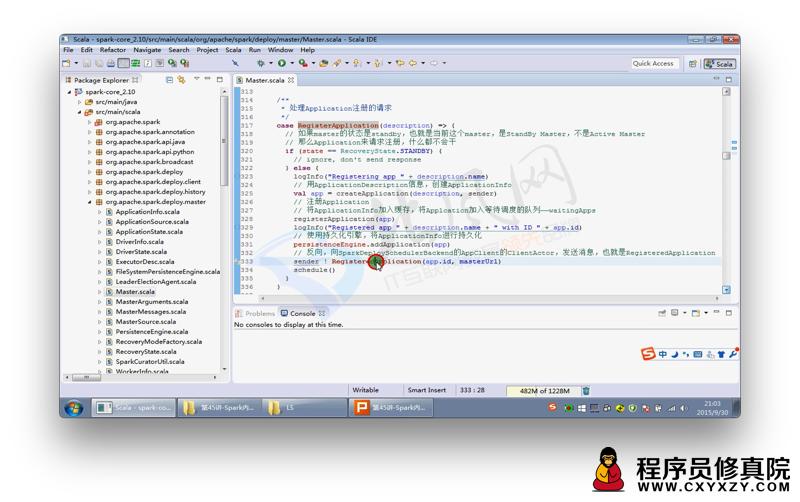The height and width of the screenshot is (502, 800).
Task: Click the green Run button icon
Action: tap(282, 63)
